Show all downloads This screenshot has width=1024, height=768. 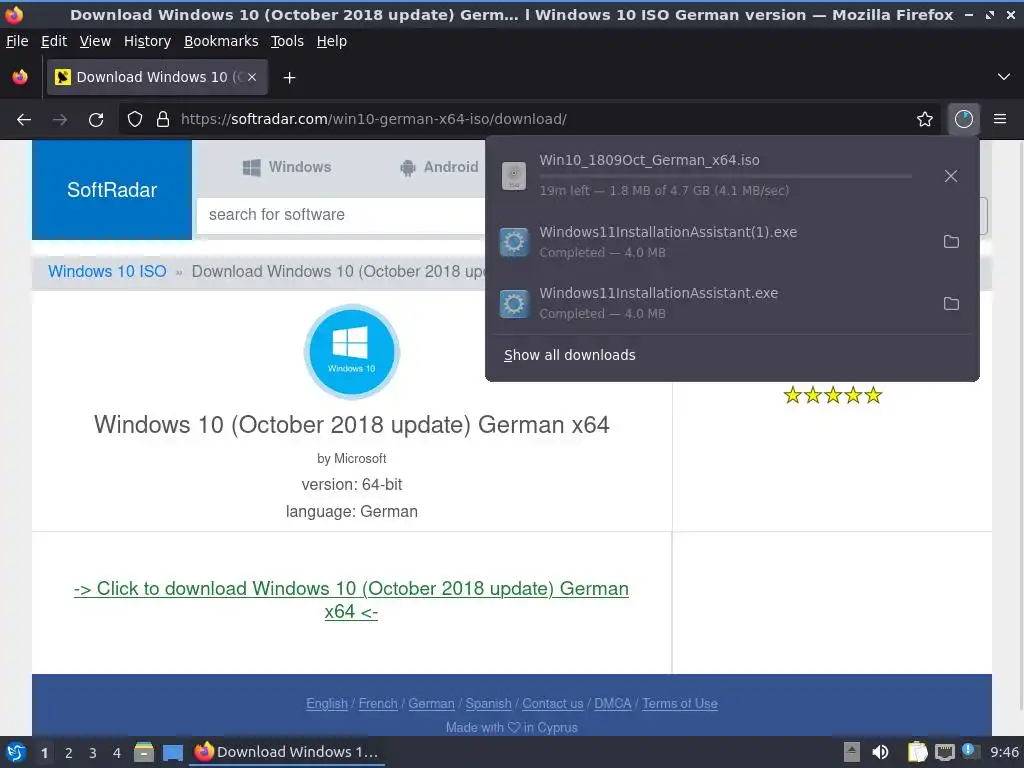569,355
